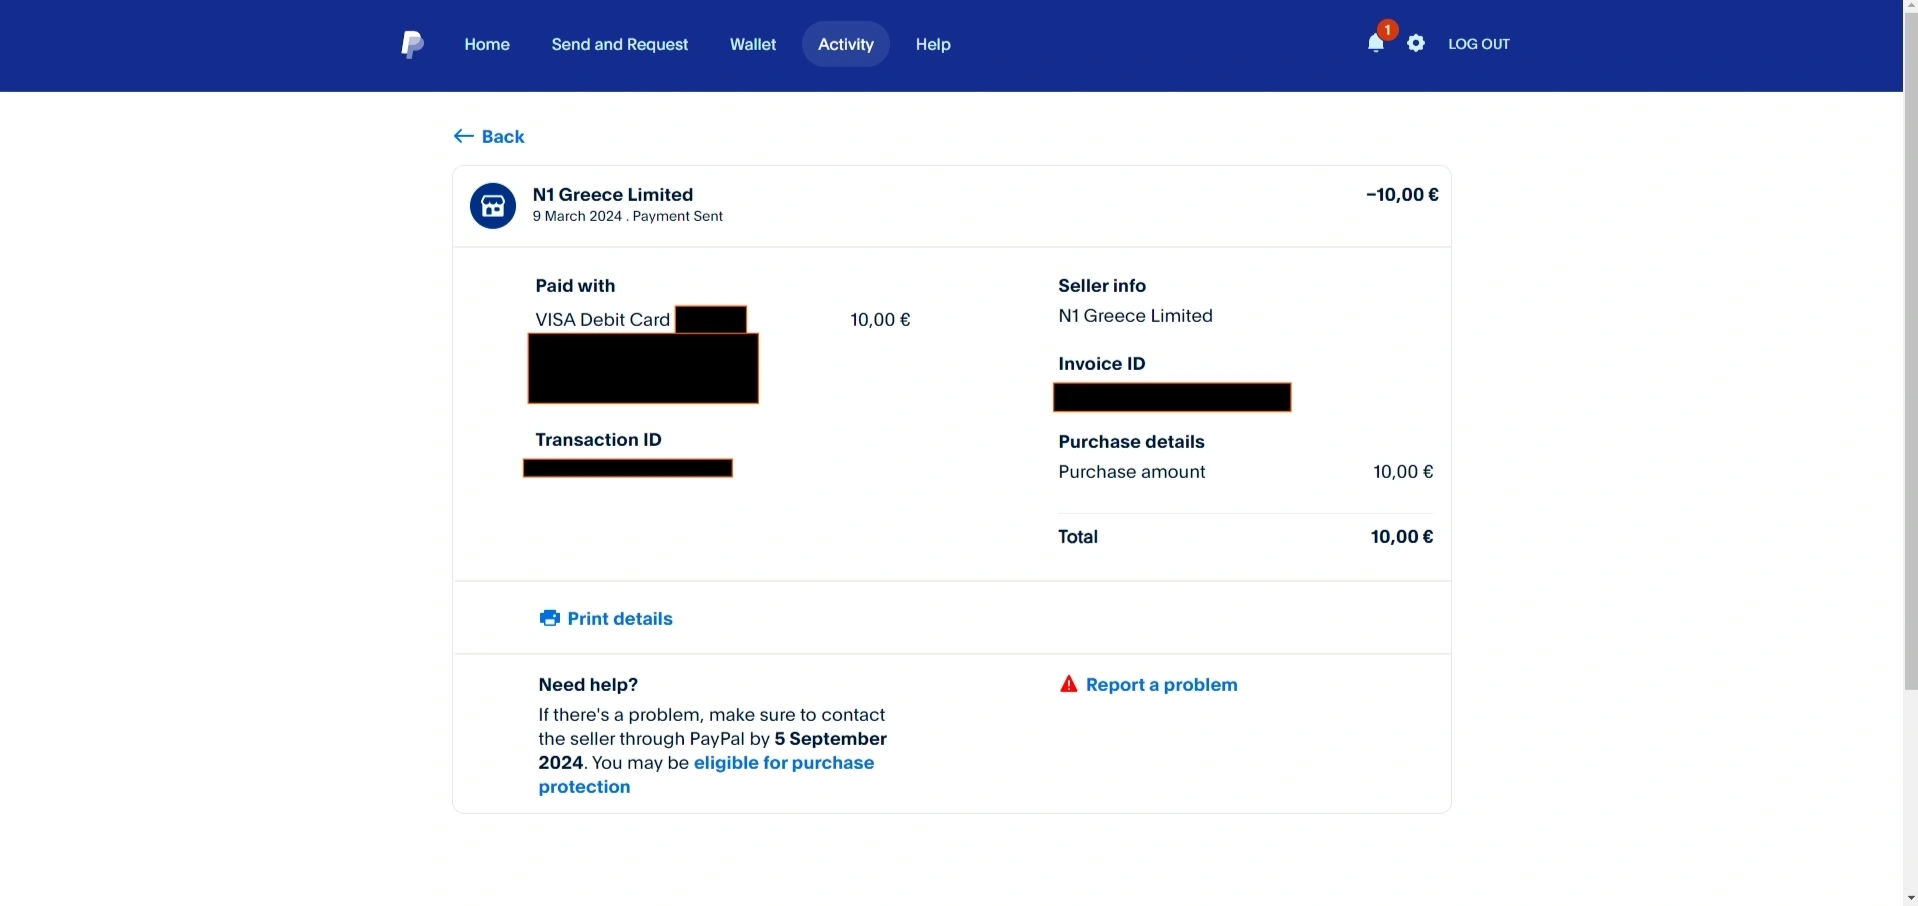
Task: Click the store icon beside N1 Greece Limited
Action: coord(493,206)
